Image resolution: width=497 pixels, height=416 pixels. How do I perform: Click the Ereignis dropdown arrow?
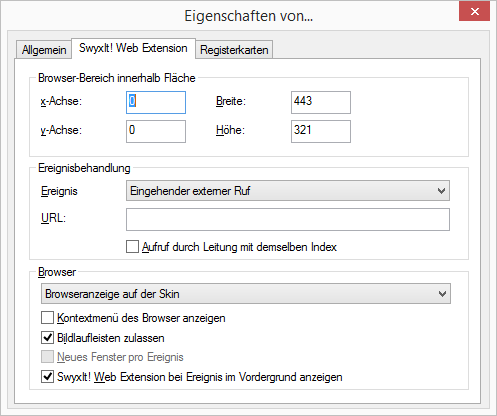pyautogui.click(x=441, y=191)
